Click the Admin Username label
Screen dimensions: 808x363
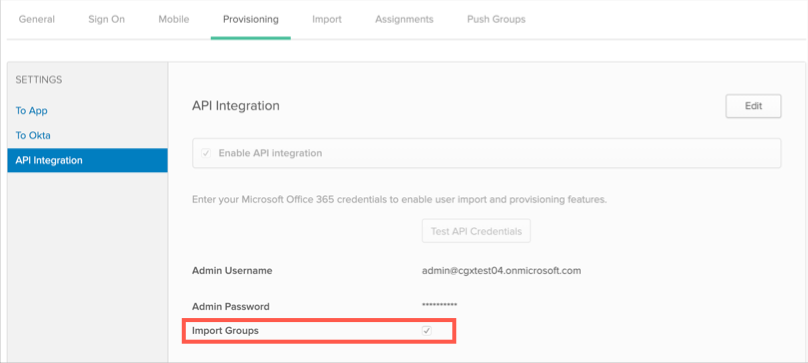pos(232,271)
